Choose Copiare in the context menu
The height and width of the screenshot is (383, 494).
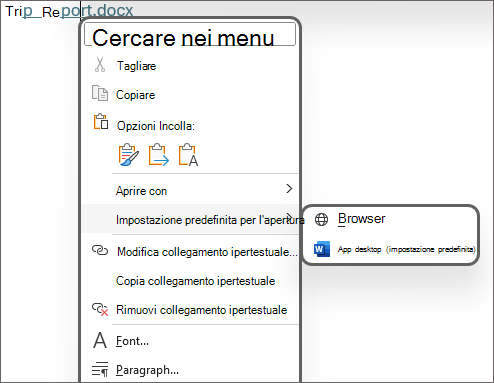(x=135, y=95)
